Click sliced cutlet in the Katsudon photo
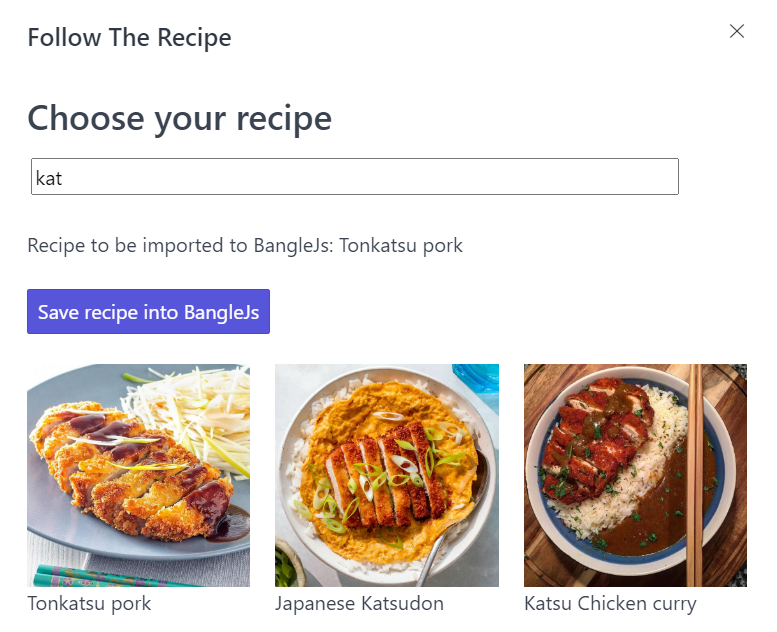This screenshot has width=777, height=632. click(x=380, y=480)
